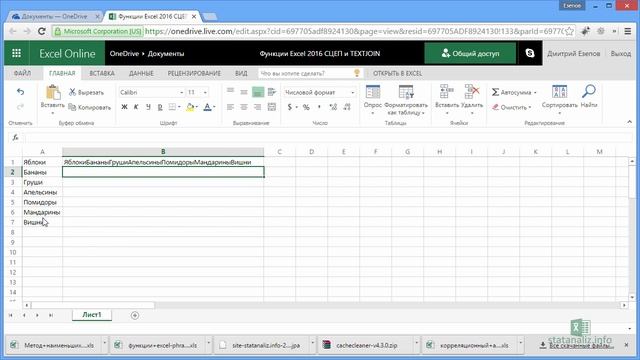Copy selection with Копировать
The image size is (640, 360).
click(89, 107)
